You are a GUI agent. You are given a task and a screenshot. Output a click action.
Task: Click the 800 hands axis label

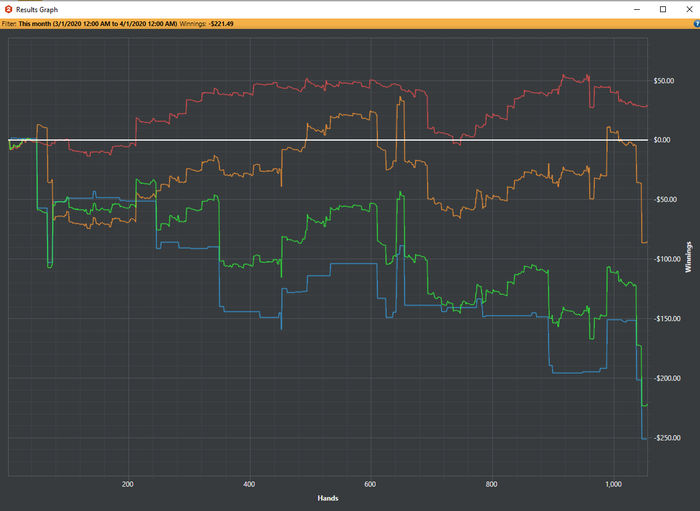492,484
